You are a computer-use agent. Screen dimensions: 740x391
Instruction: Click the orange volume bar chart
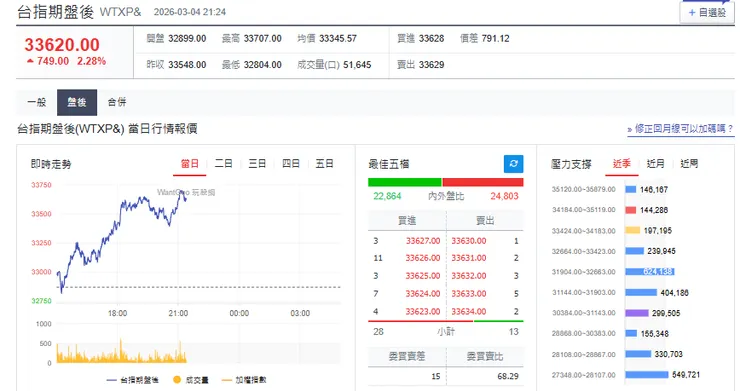[x=122, y=352]
